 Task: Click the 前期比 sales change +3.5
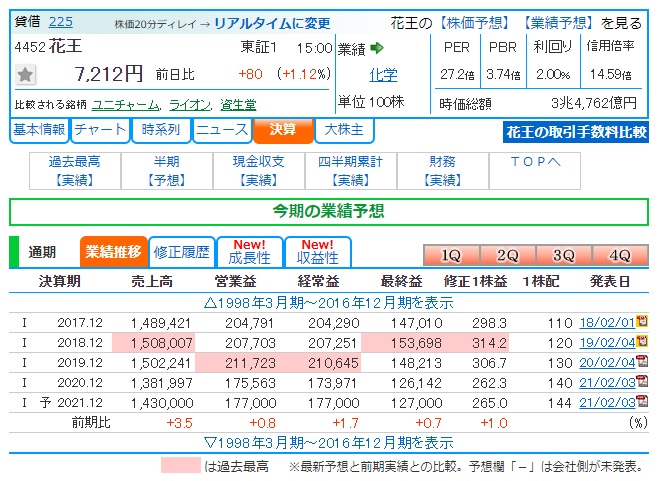[180, 423]
